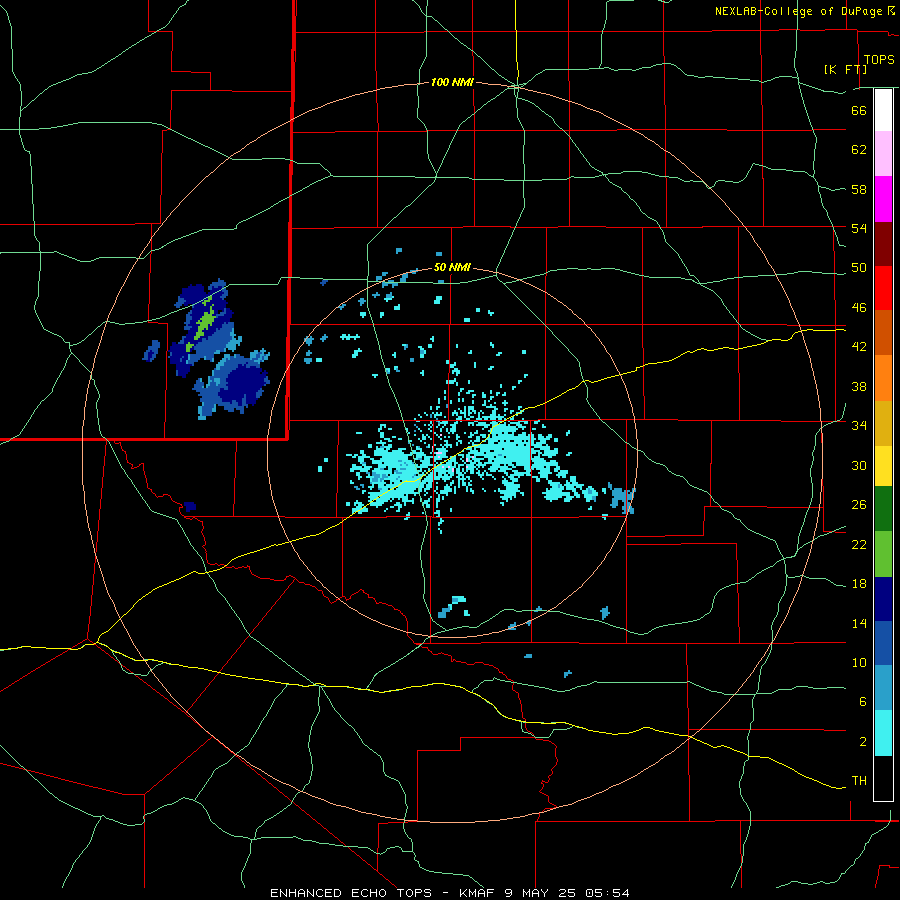Select the light green 22 K FT legend swatch
This screenshot has height=900, width=900.
point(883,554)
